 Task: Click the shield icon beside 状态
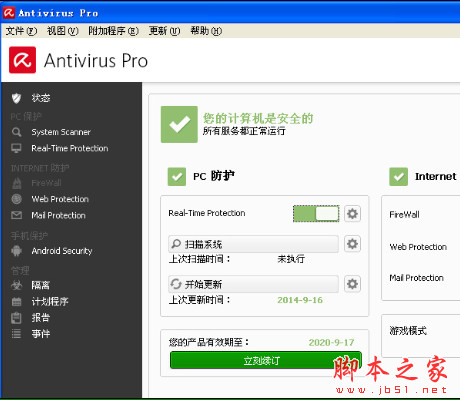pos(16,98)
